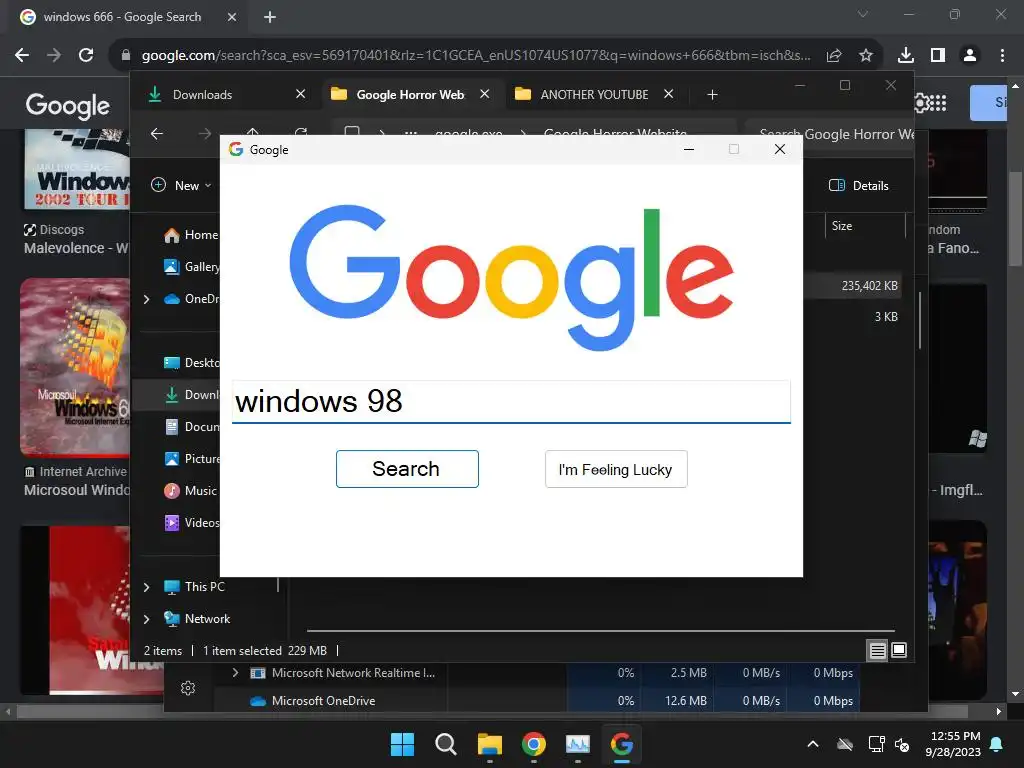
Task: Open Chrome three-dot menu
Action: click(1002, 56)
